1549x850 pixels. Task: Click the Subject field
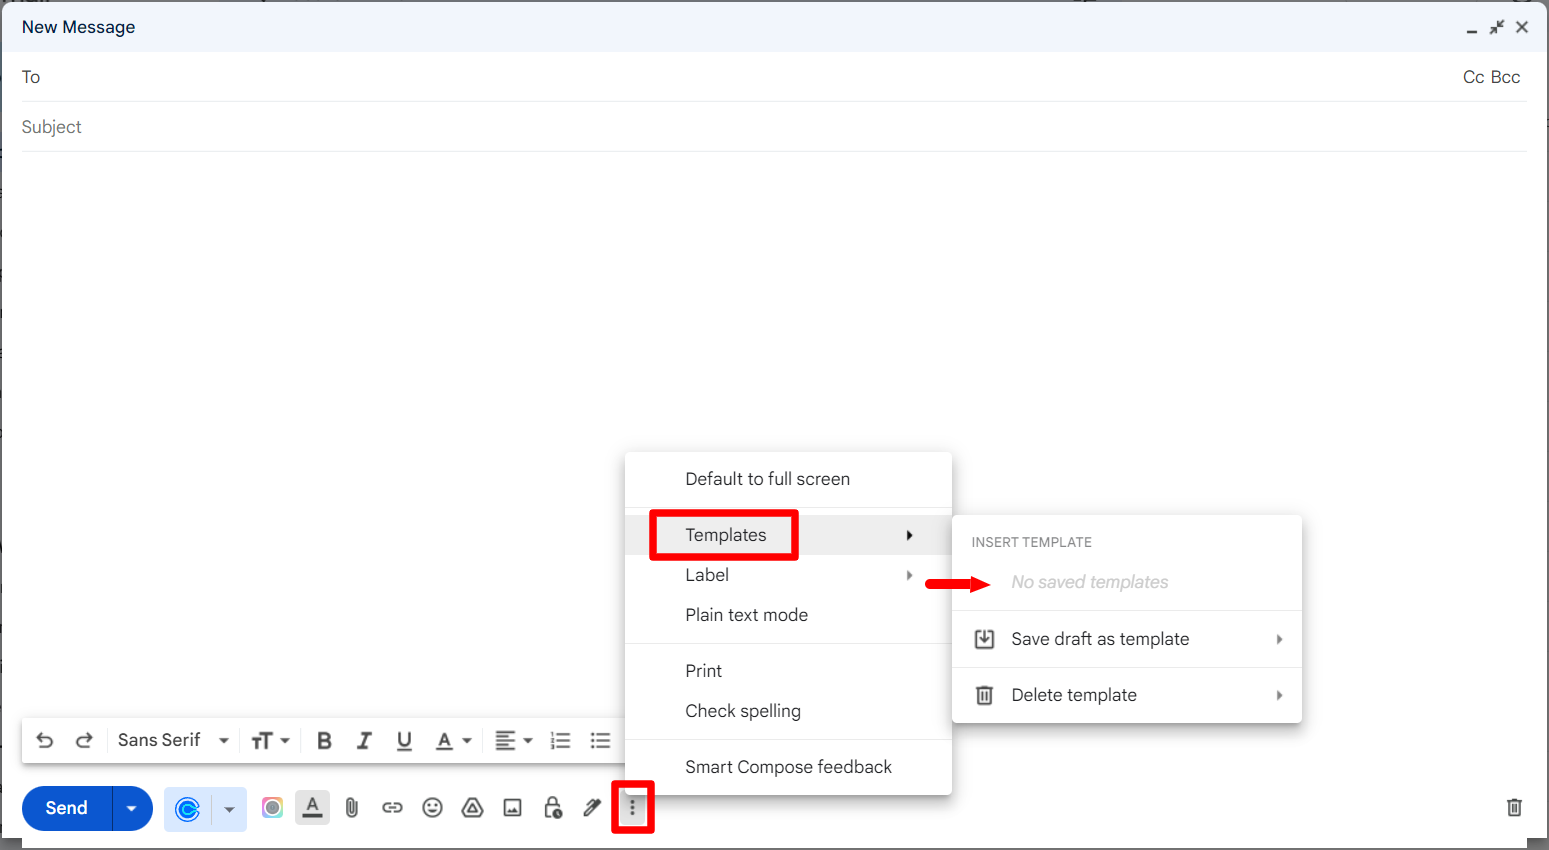[x=774, y=127]
